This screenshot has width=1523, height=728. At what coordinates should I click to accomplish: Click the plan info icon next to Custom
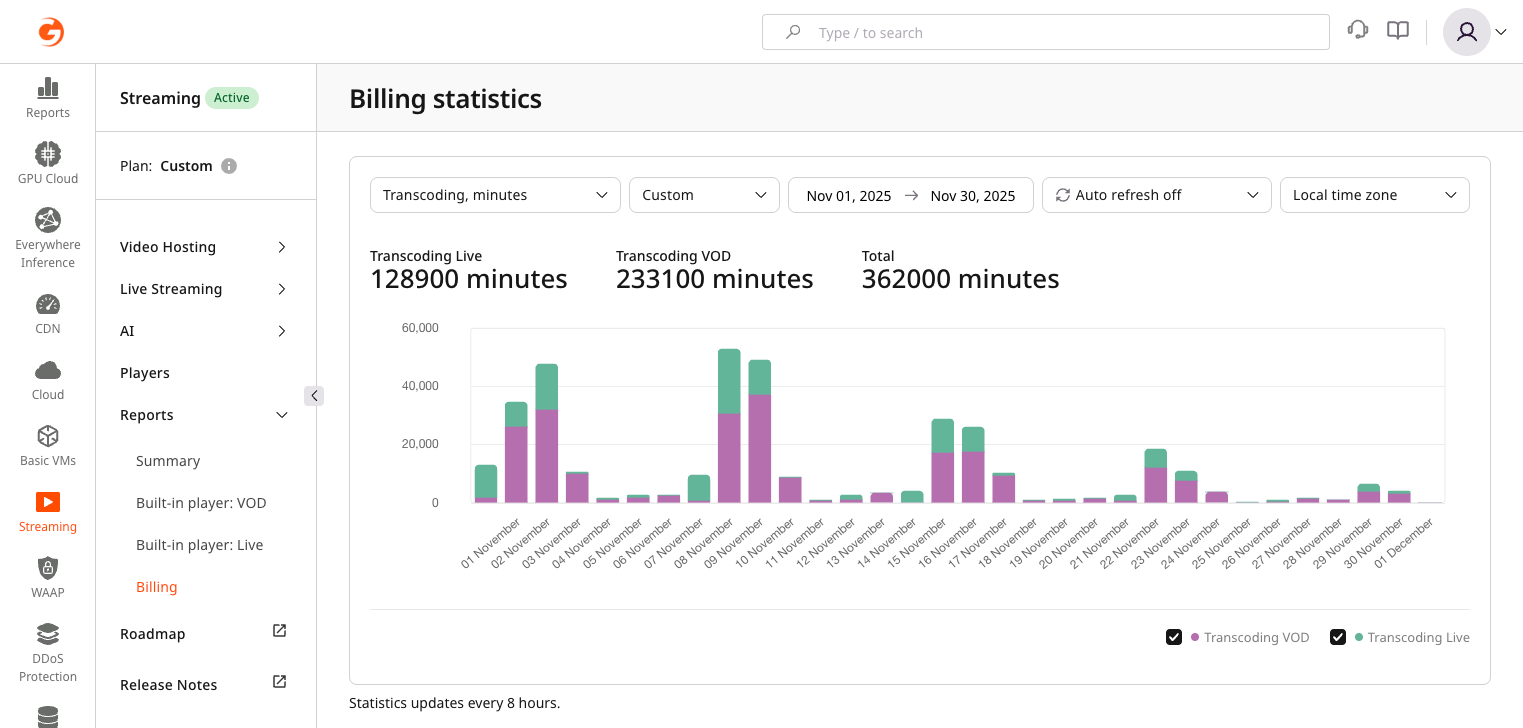tap(229, 166)
